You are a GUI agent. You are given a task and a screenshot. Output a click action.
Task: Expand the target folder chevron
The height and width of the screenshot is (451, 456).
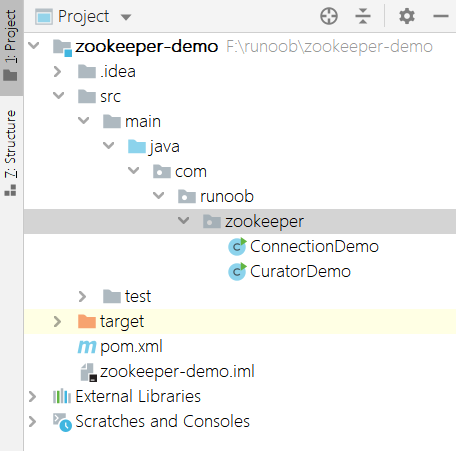pos(57,321)
